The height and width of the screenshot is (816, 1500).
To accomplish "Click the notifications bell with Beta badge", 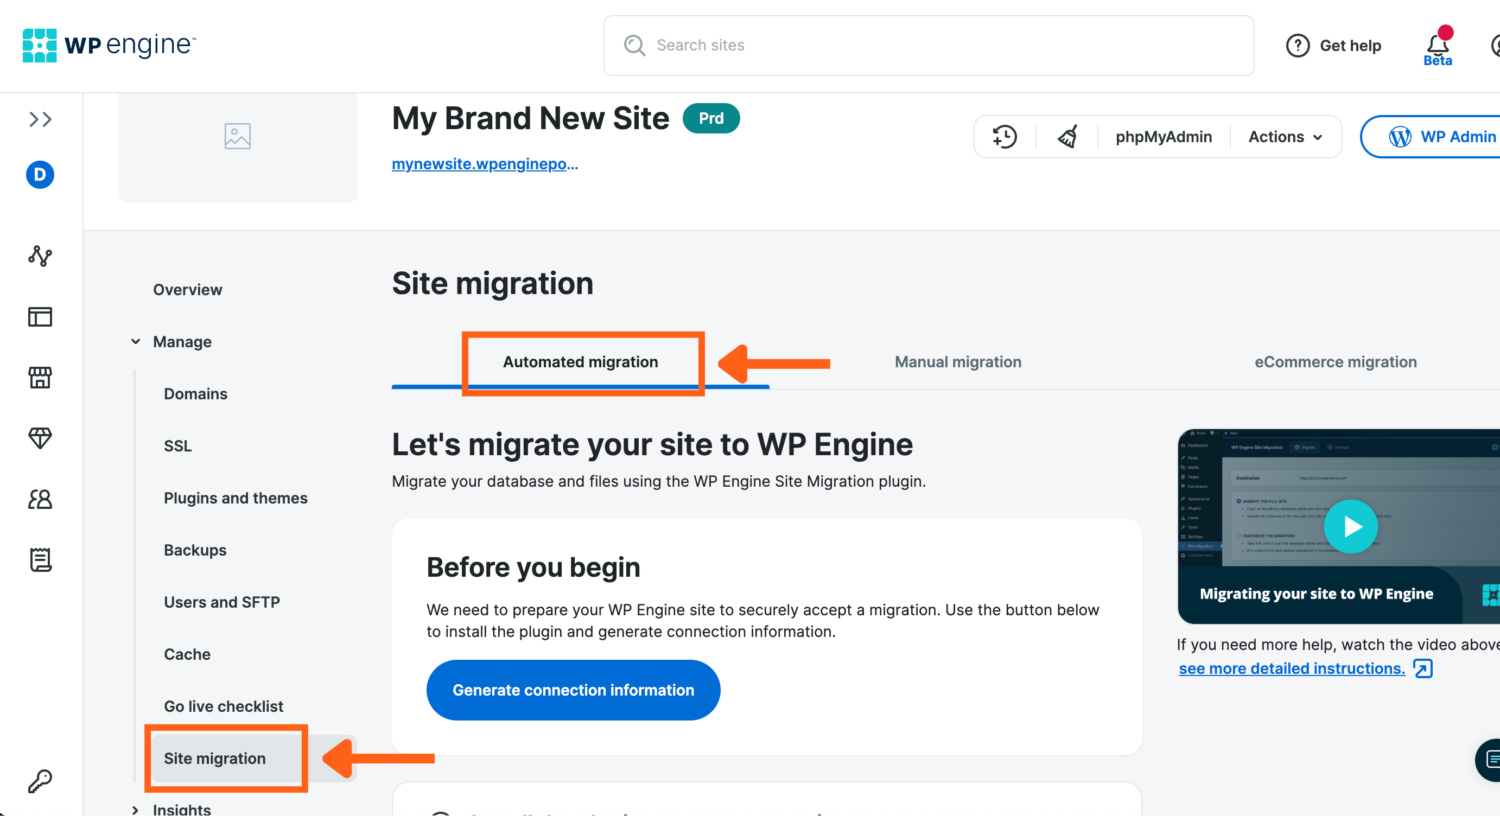I will tap(1437, 42).
